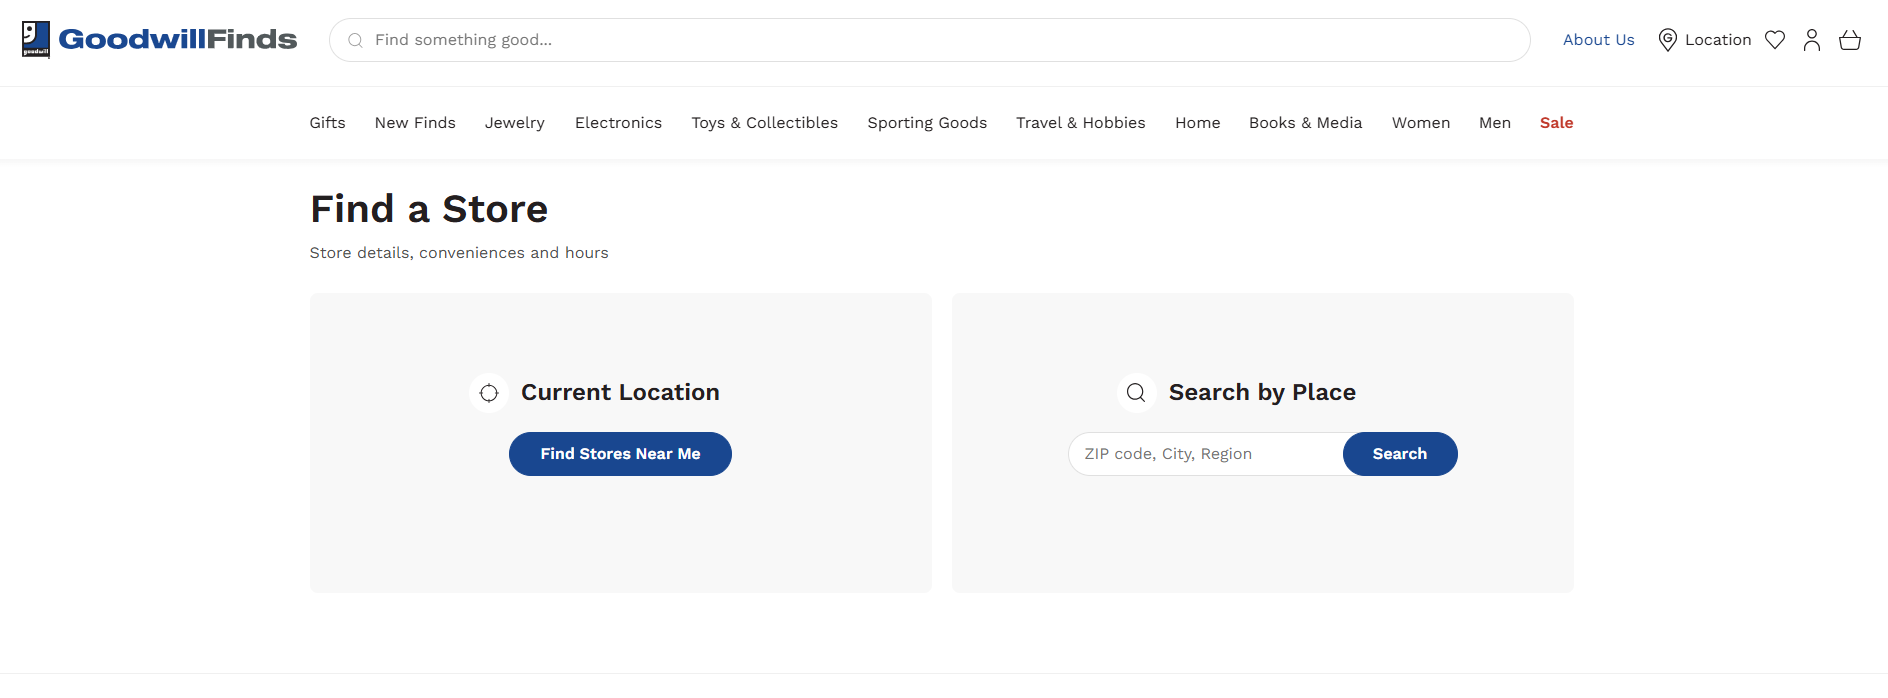The image size is (1888, 698).
Task: Click the GoodwillFinds logo
Action: 160,40
